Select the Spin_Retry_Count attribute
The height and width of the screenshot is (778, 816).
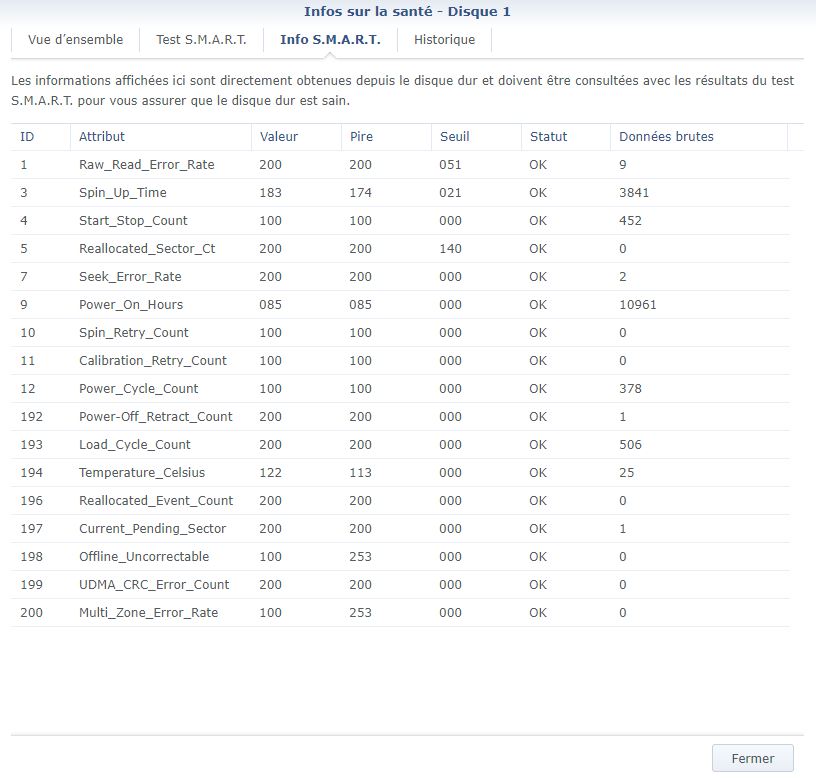(134, 333)
